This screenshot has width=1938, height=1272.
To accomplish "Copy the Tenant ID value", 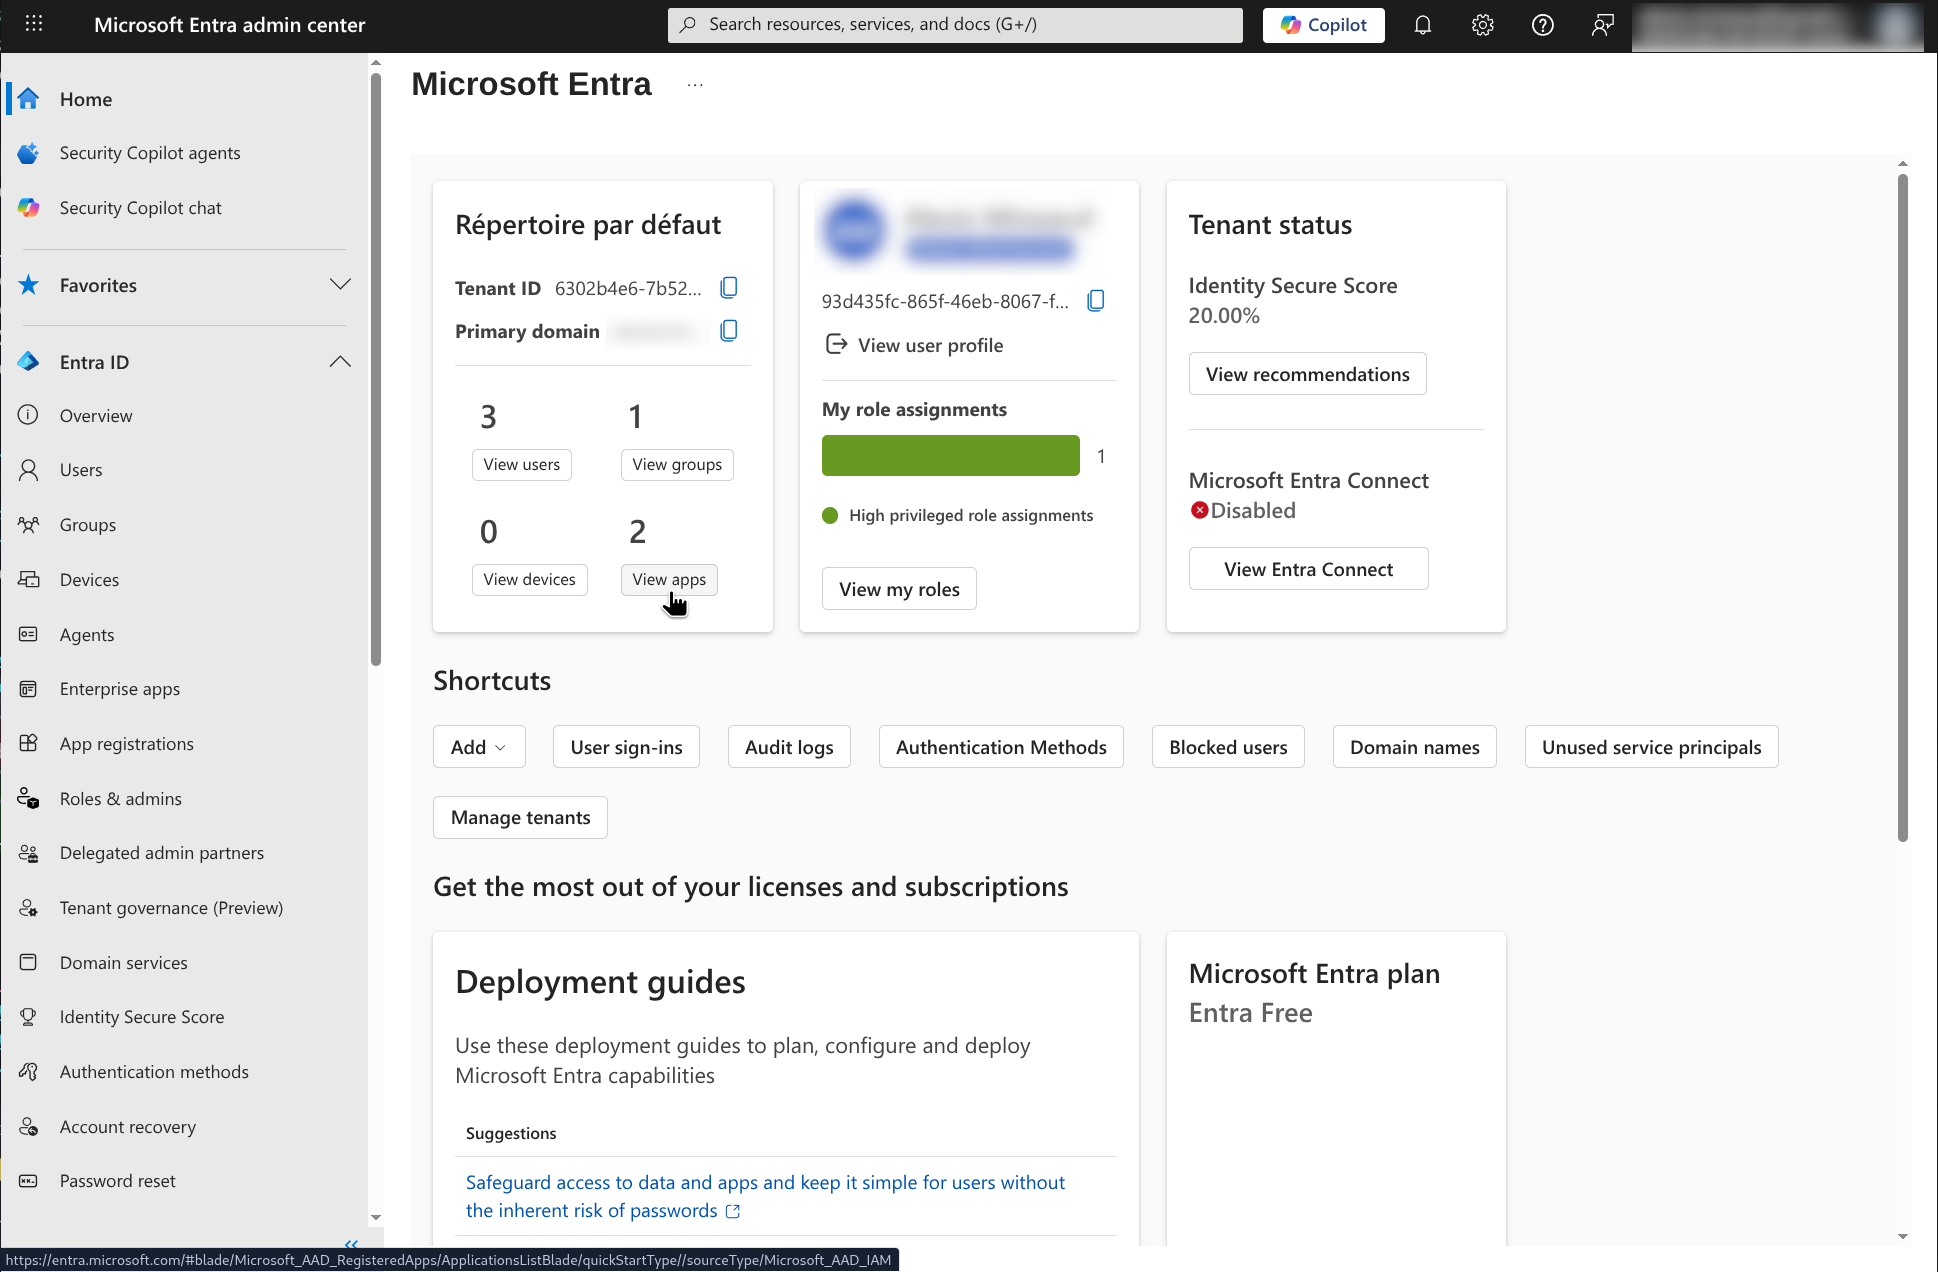I will (729, 288).
